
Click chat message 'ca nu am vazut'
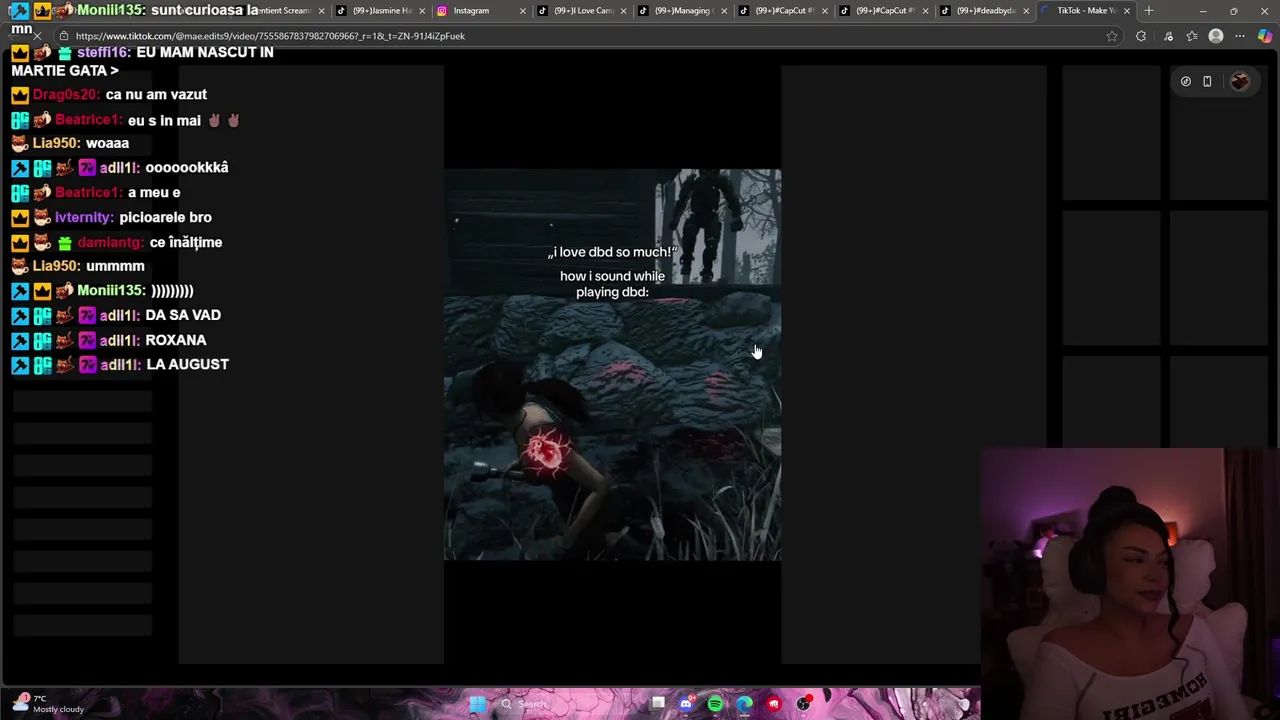tap(156, 94)
